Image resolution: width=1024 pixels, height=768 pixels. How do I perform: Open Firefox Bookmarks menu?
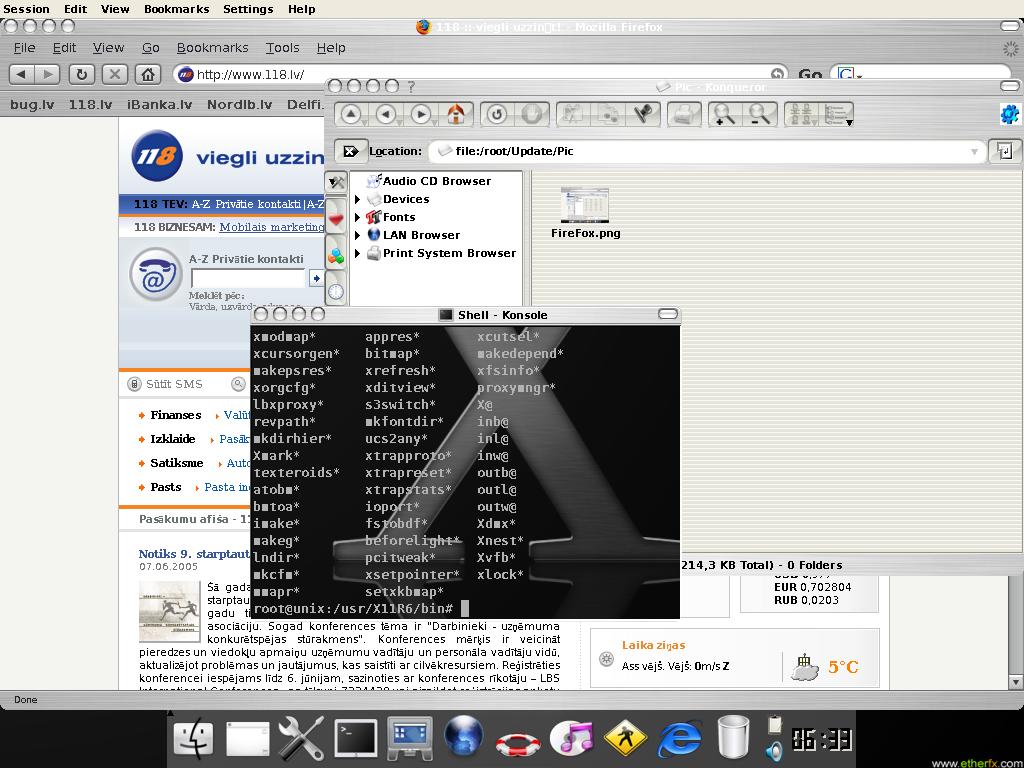[x=212, y=48]
